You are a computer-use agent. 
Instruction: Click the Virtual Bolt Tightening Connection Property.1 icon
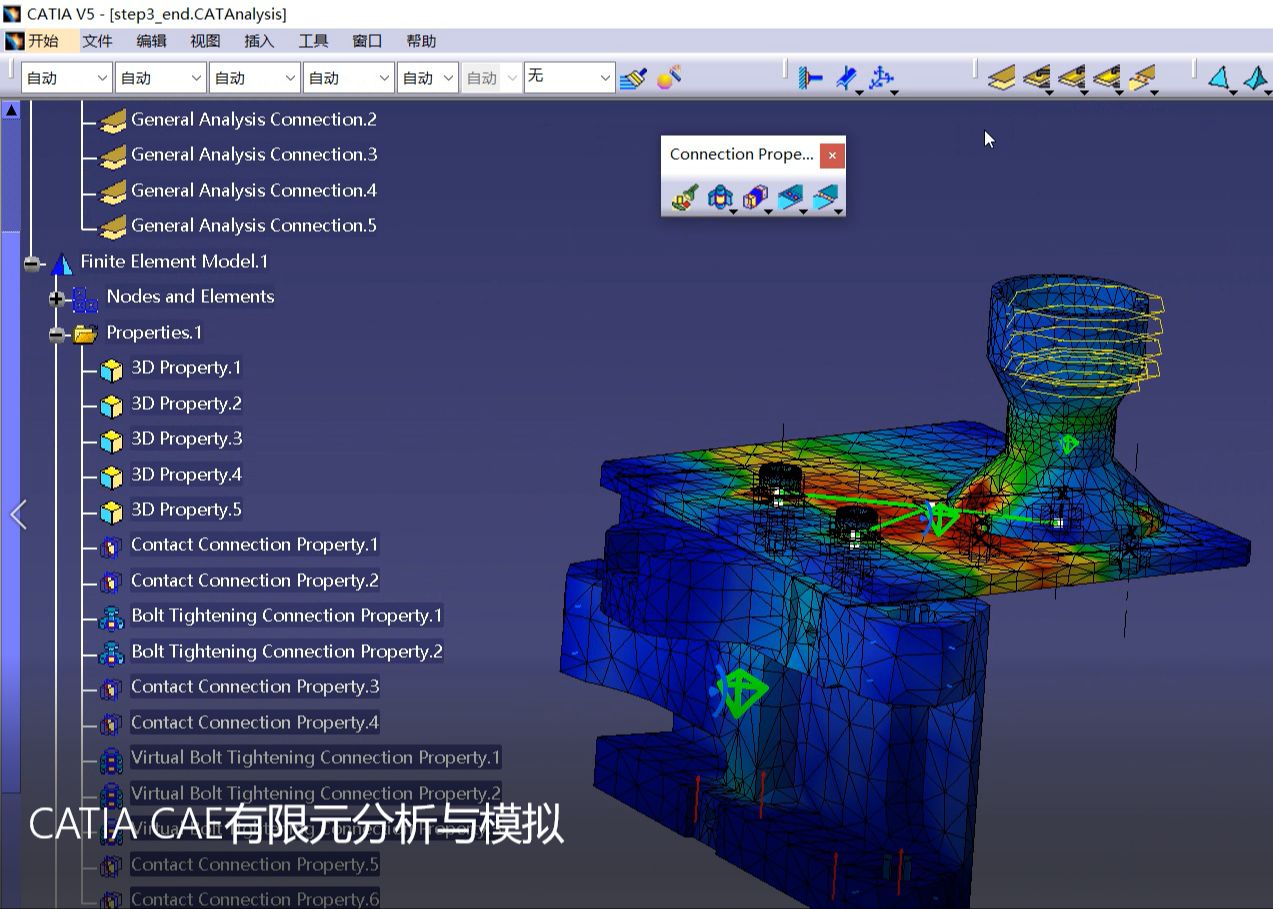tap(112, 760)
